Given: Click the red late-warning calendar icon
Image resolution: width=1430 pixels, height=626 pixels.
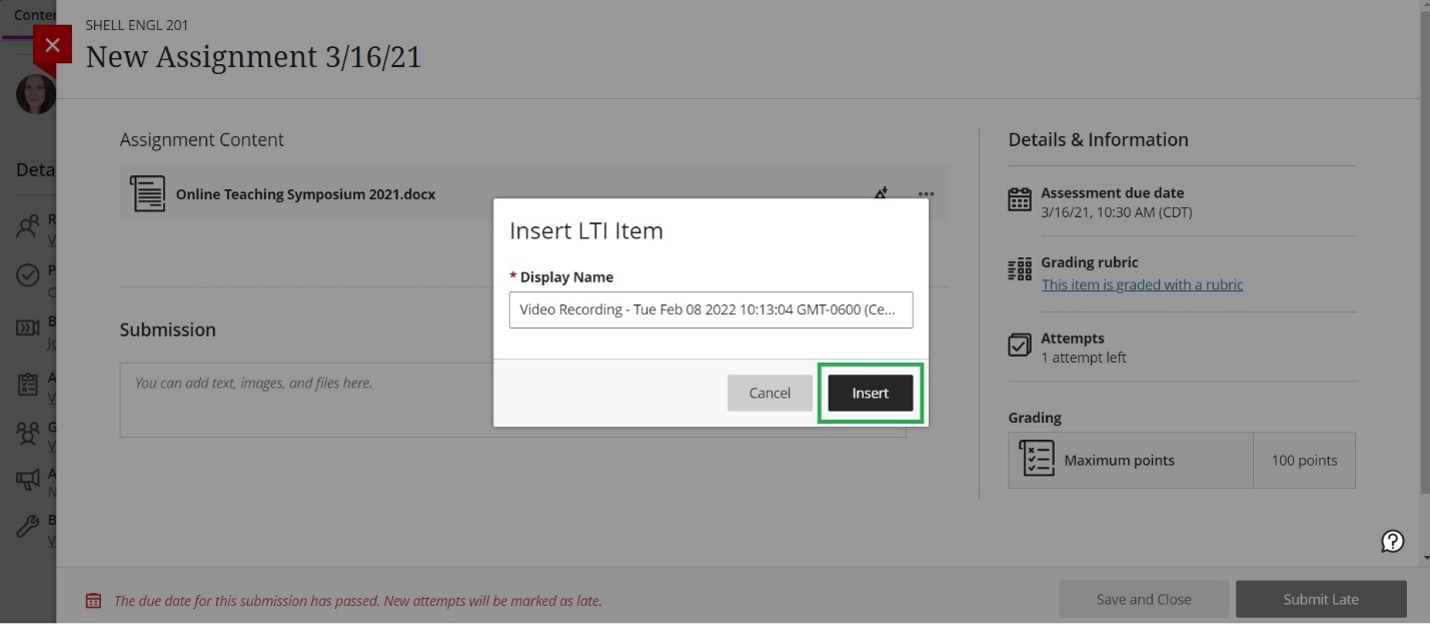Looking at the screenshot, I should point(93,601).
